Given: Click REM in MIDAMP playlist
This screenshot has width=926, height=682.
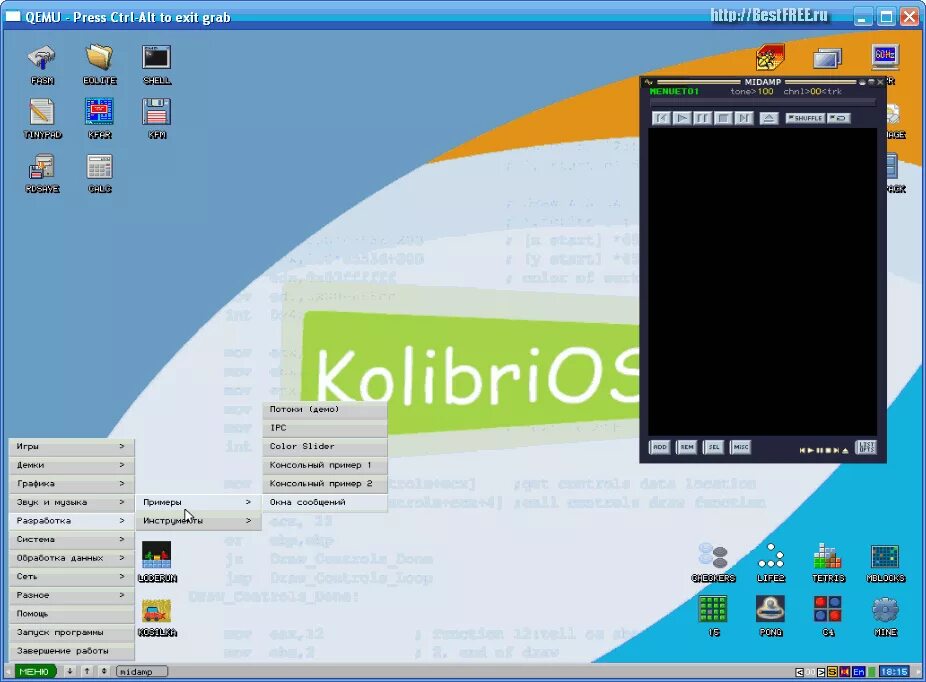Looking at the screenshot, I should [687, 447].
